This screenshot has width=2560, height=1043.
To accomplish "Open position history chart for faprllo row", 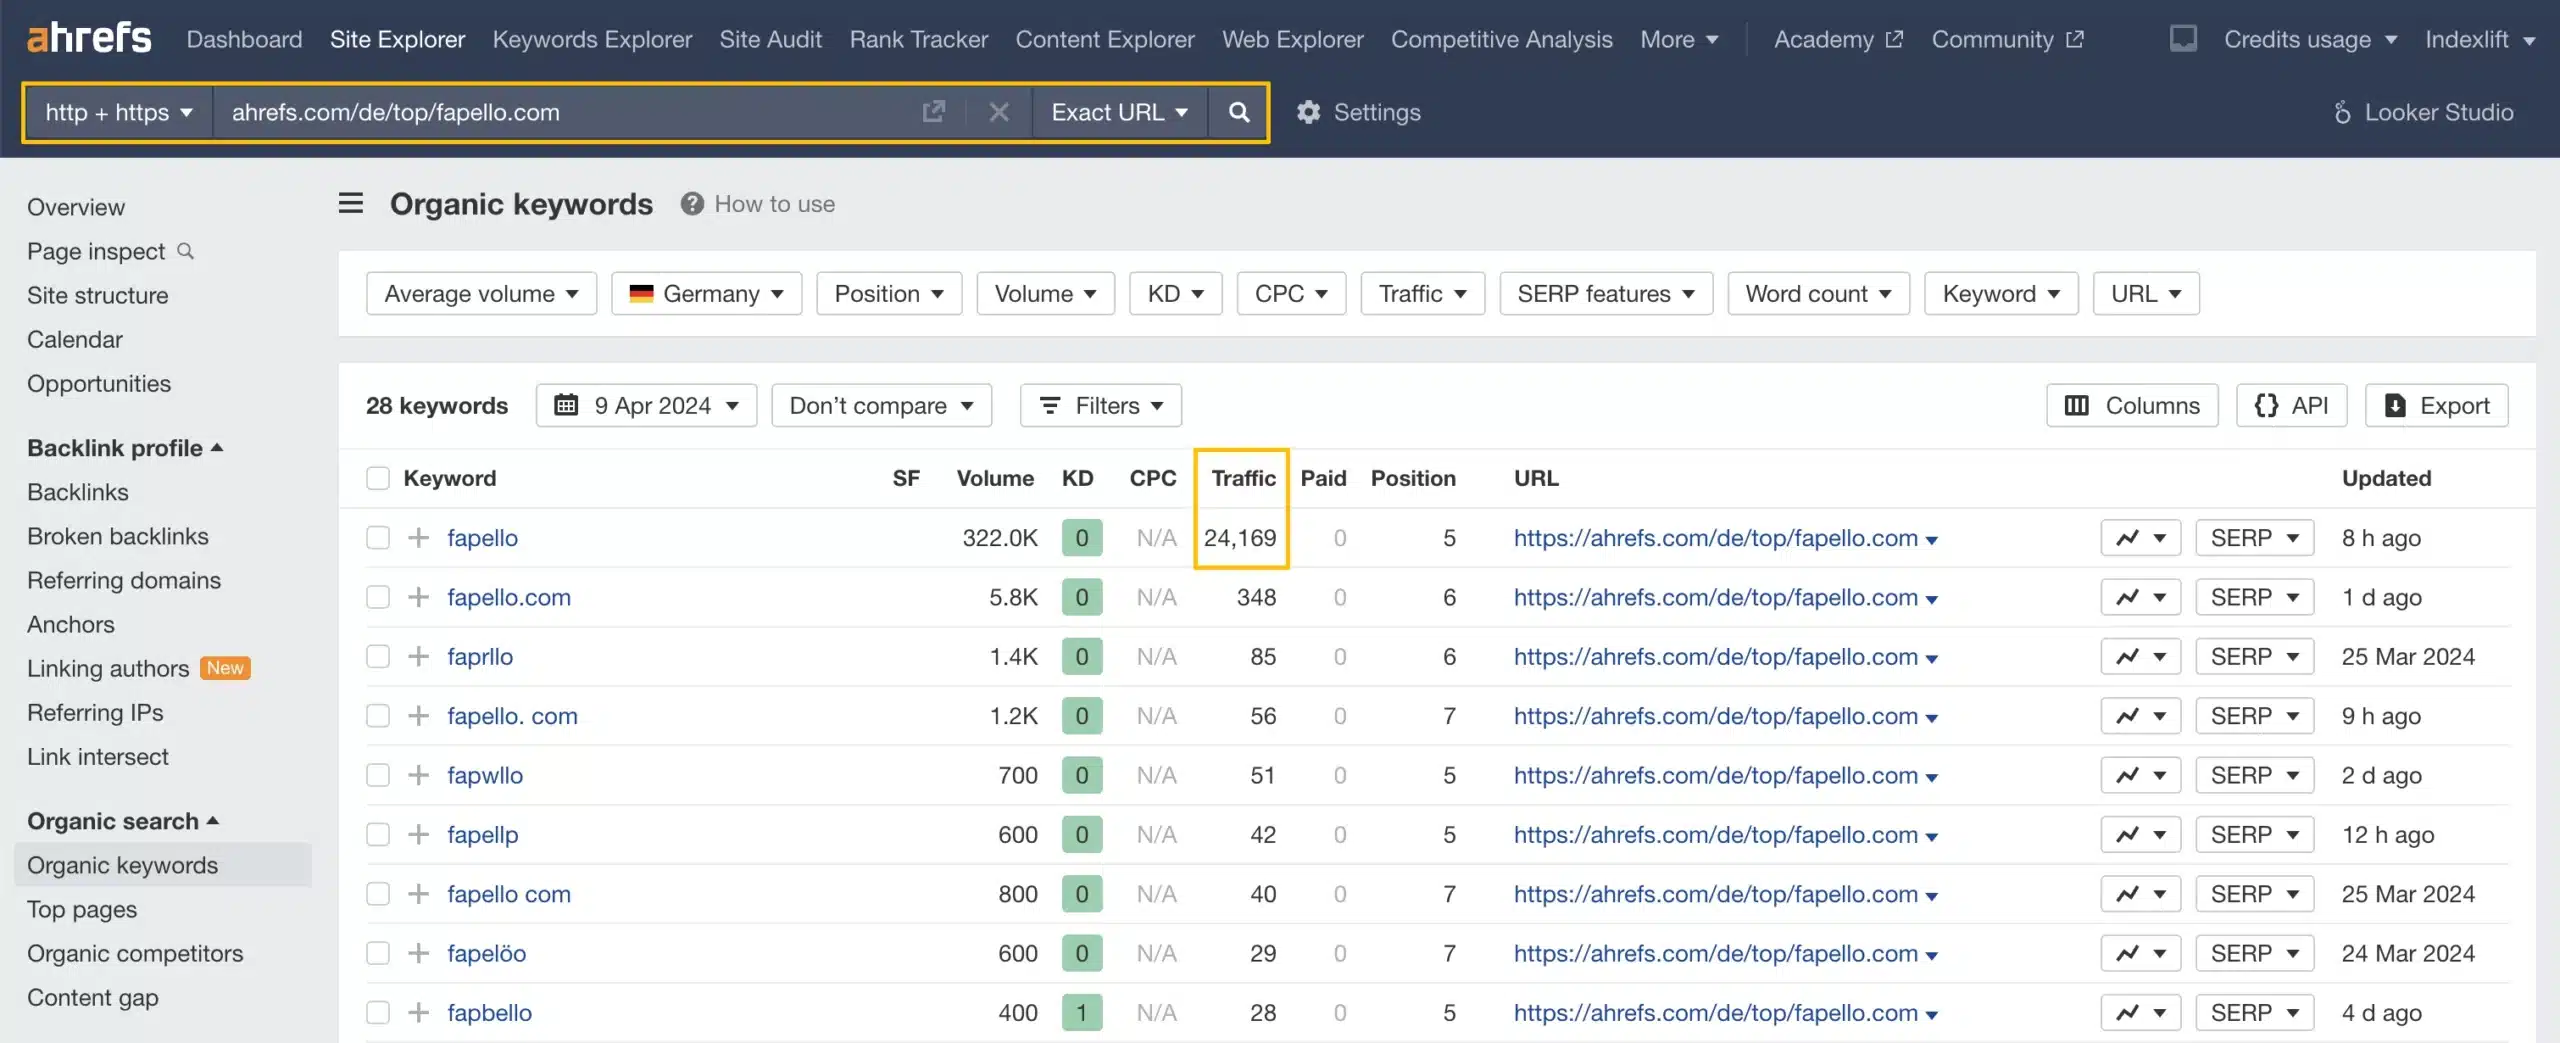I will [2140, 656].
